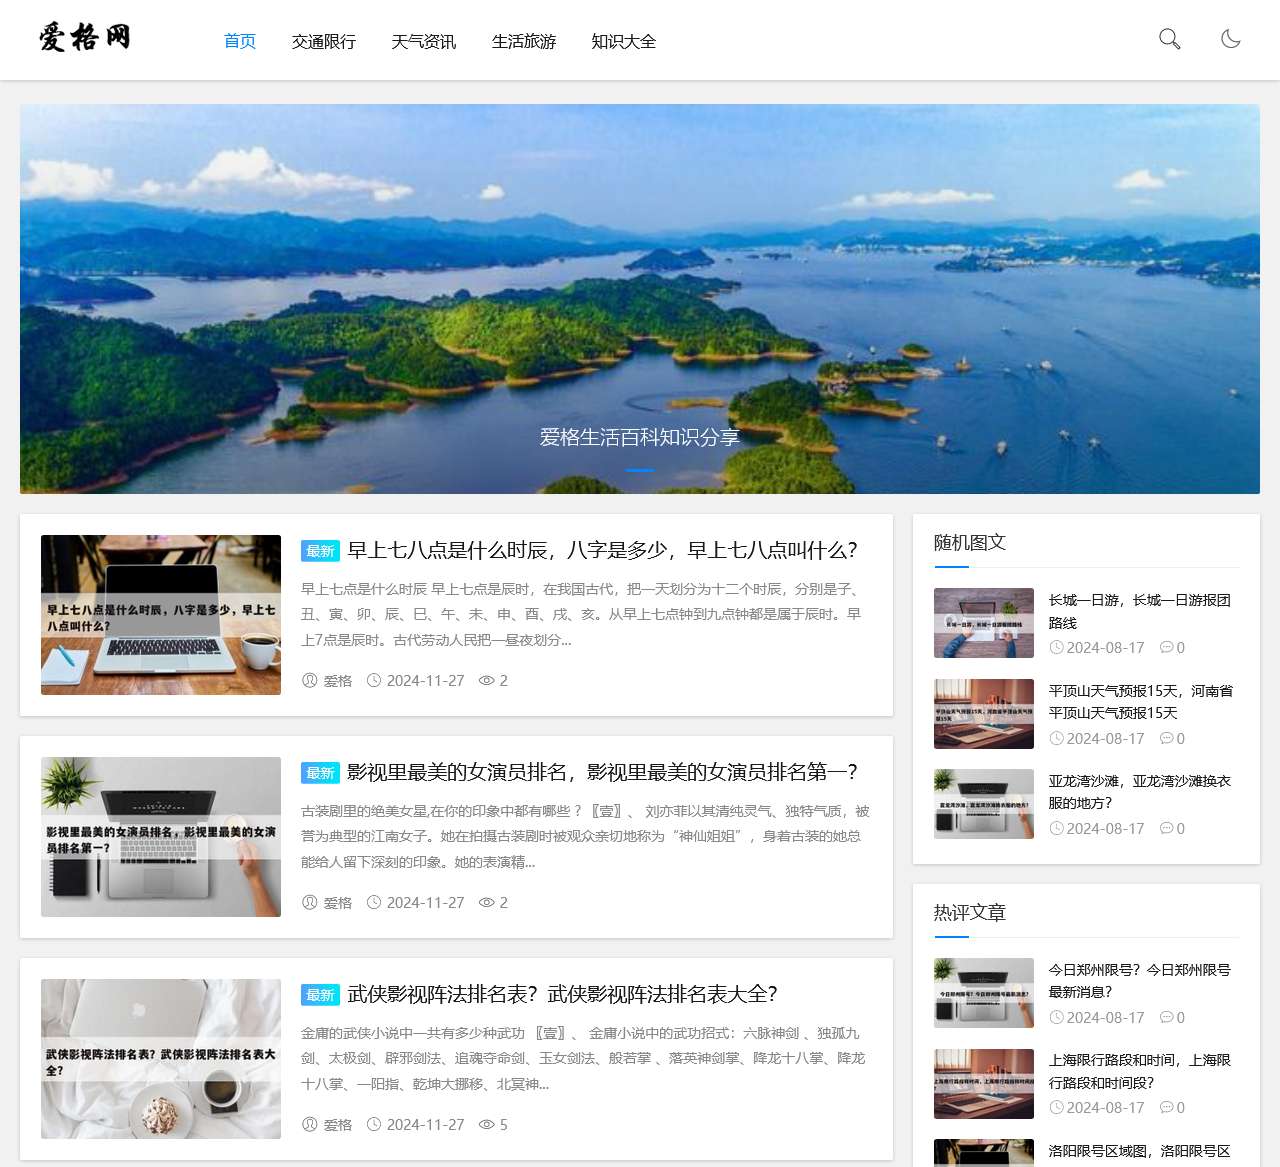
Task: Click the 平顶山天气预报15天 sidebar thumbnail
Action: click(983, 713)
